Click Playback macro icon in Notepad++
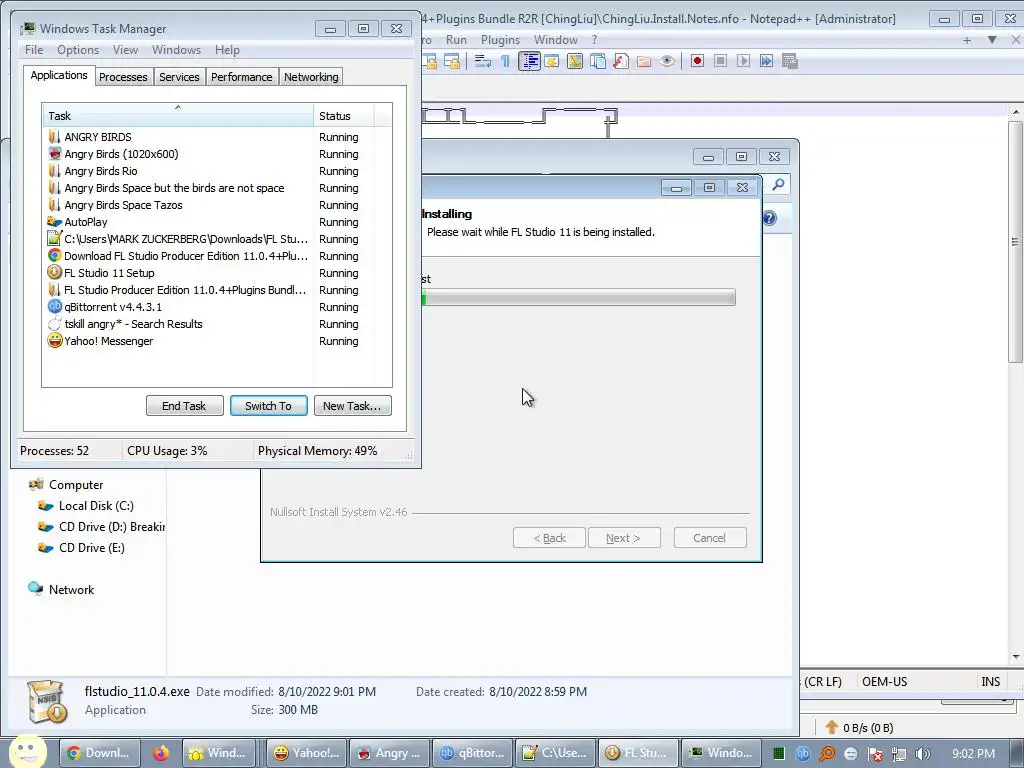This screenshot has height=768, width=1024. pyautogui.click(x=743, y=61)
